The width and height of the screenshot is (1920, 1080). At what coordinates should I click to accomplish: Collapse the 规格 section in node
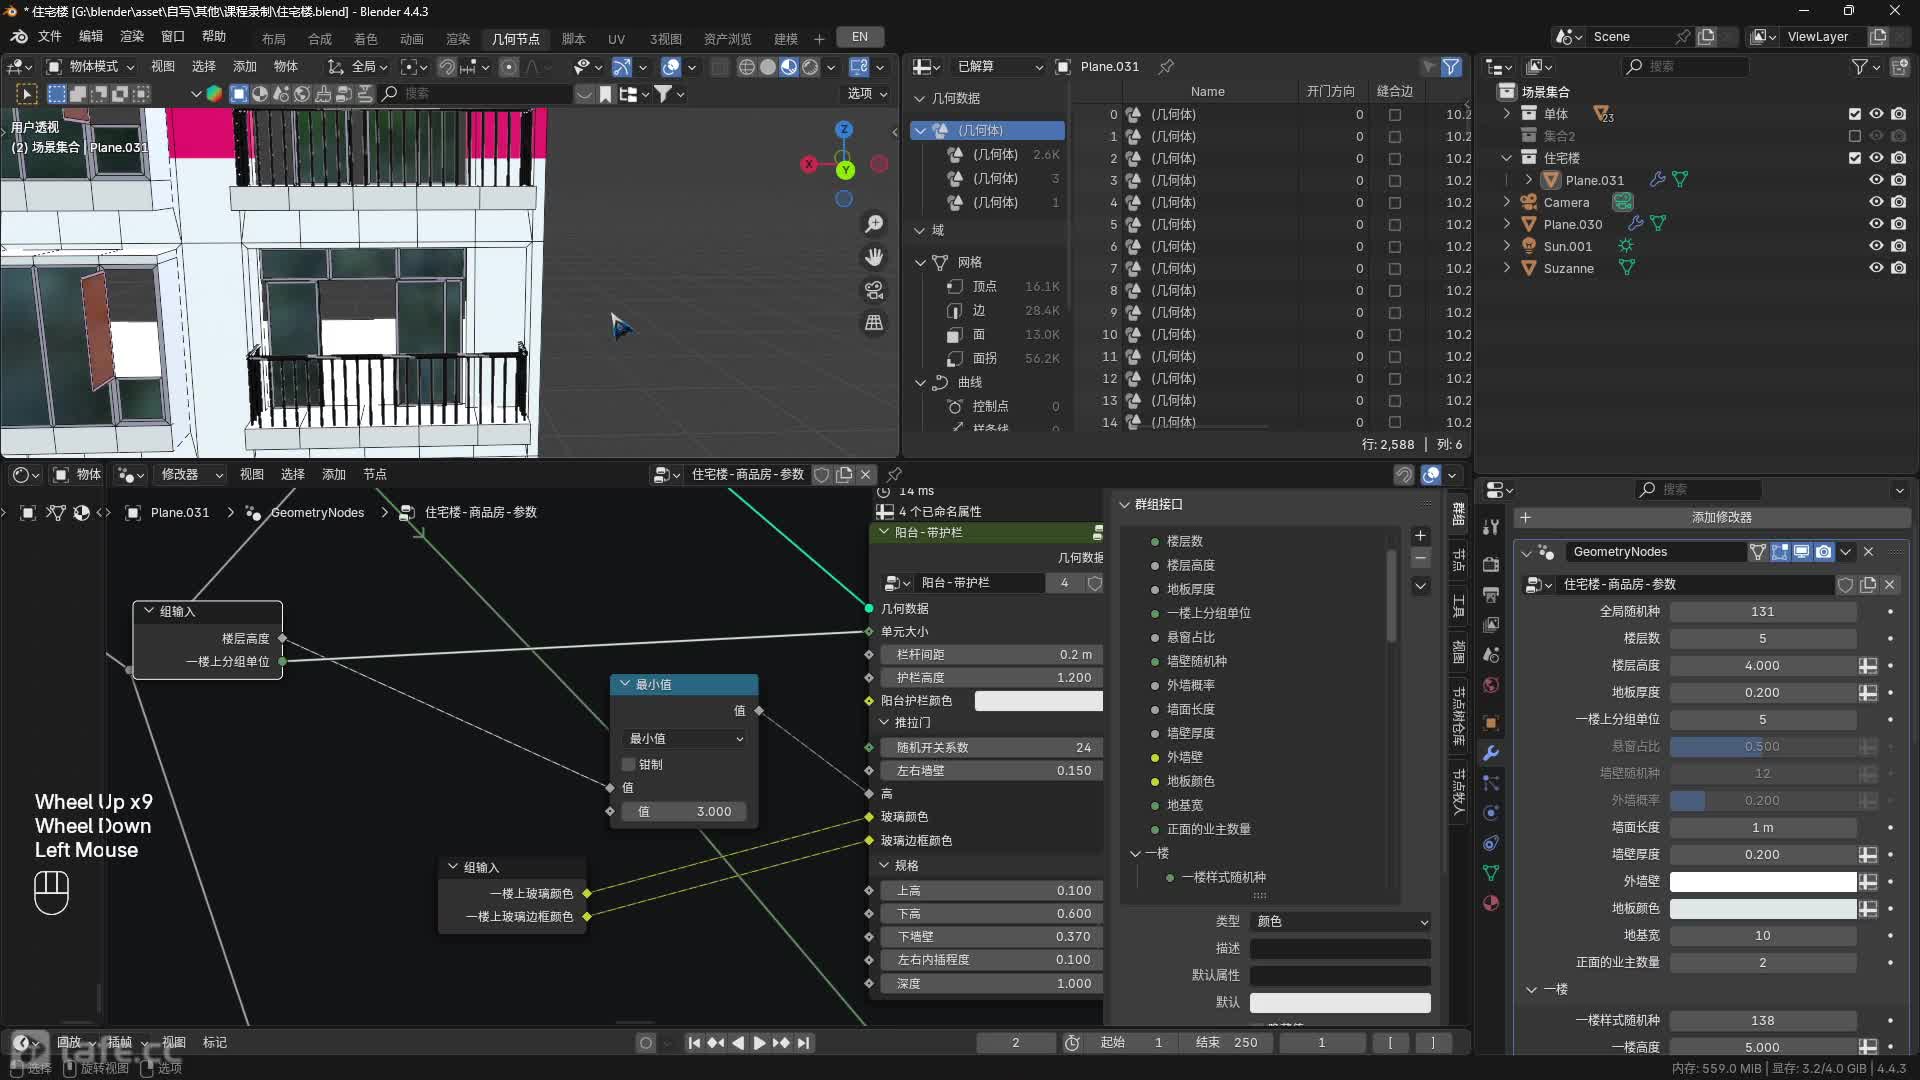pos(884,866)
